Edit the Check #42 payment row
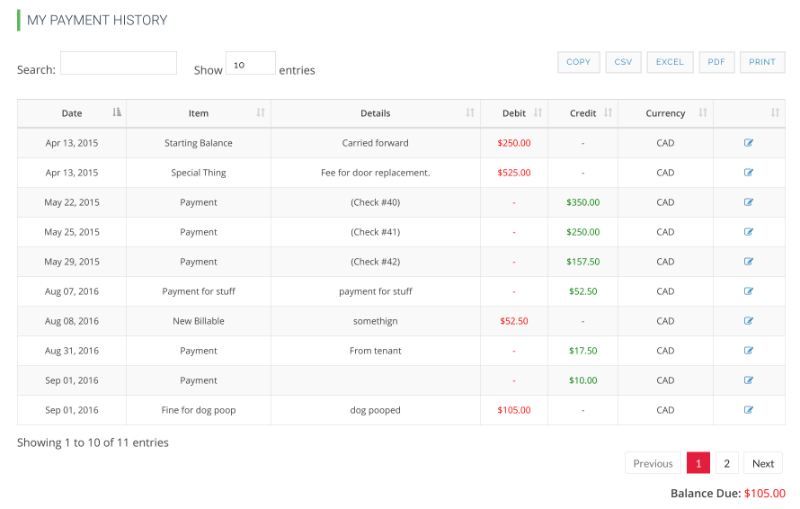 pos(748,262)
